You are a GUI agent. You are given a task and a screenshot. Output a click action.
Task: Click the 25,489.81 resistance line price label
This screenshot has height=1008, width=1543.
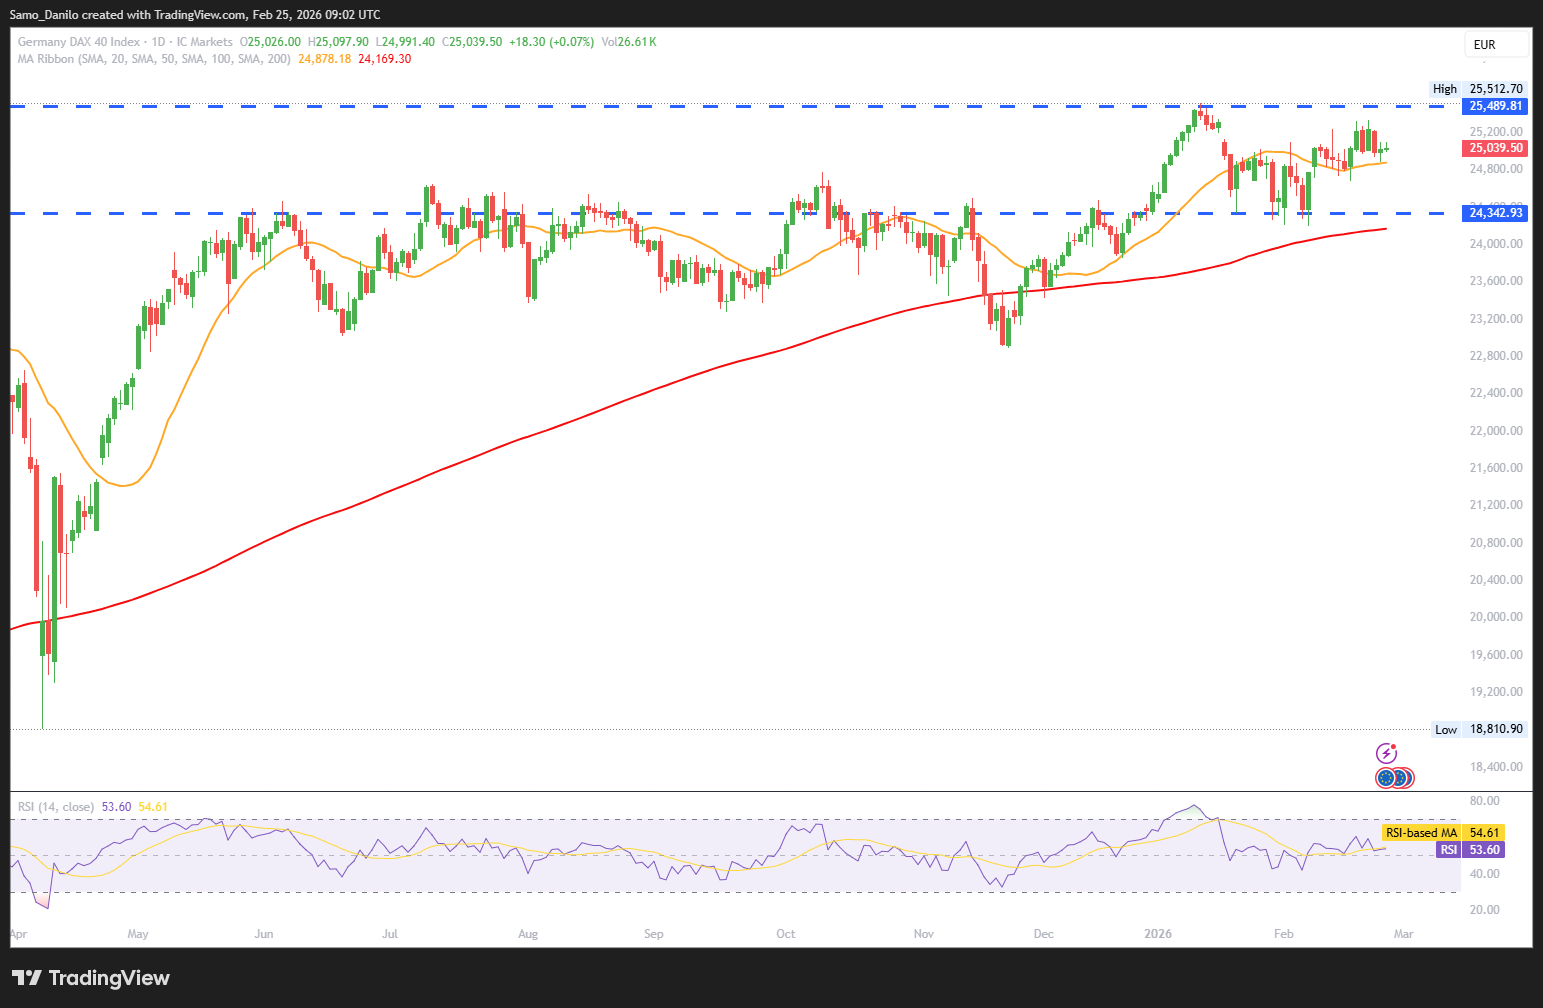(x=1495, y=106)
